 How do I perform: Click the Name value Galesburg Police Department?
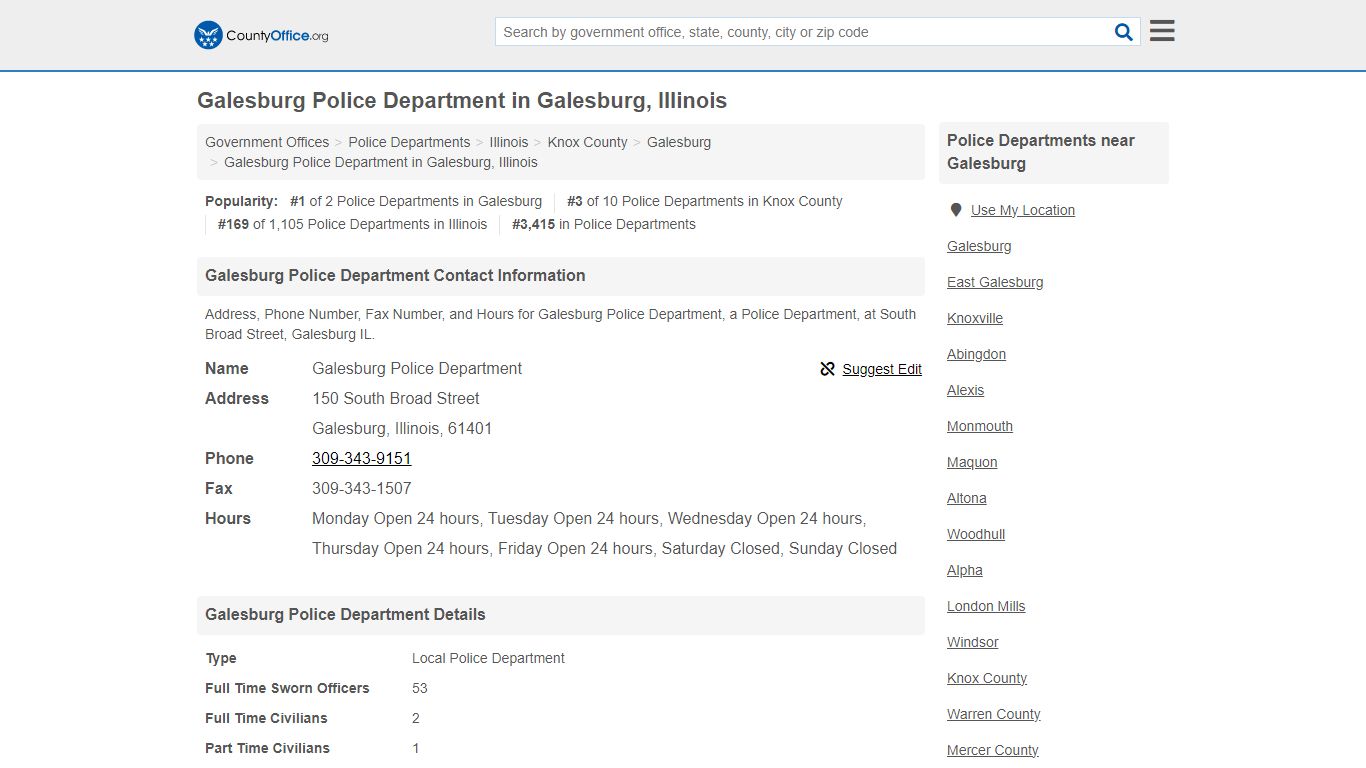(417, 368)
